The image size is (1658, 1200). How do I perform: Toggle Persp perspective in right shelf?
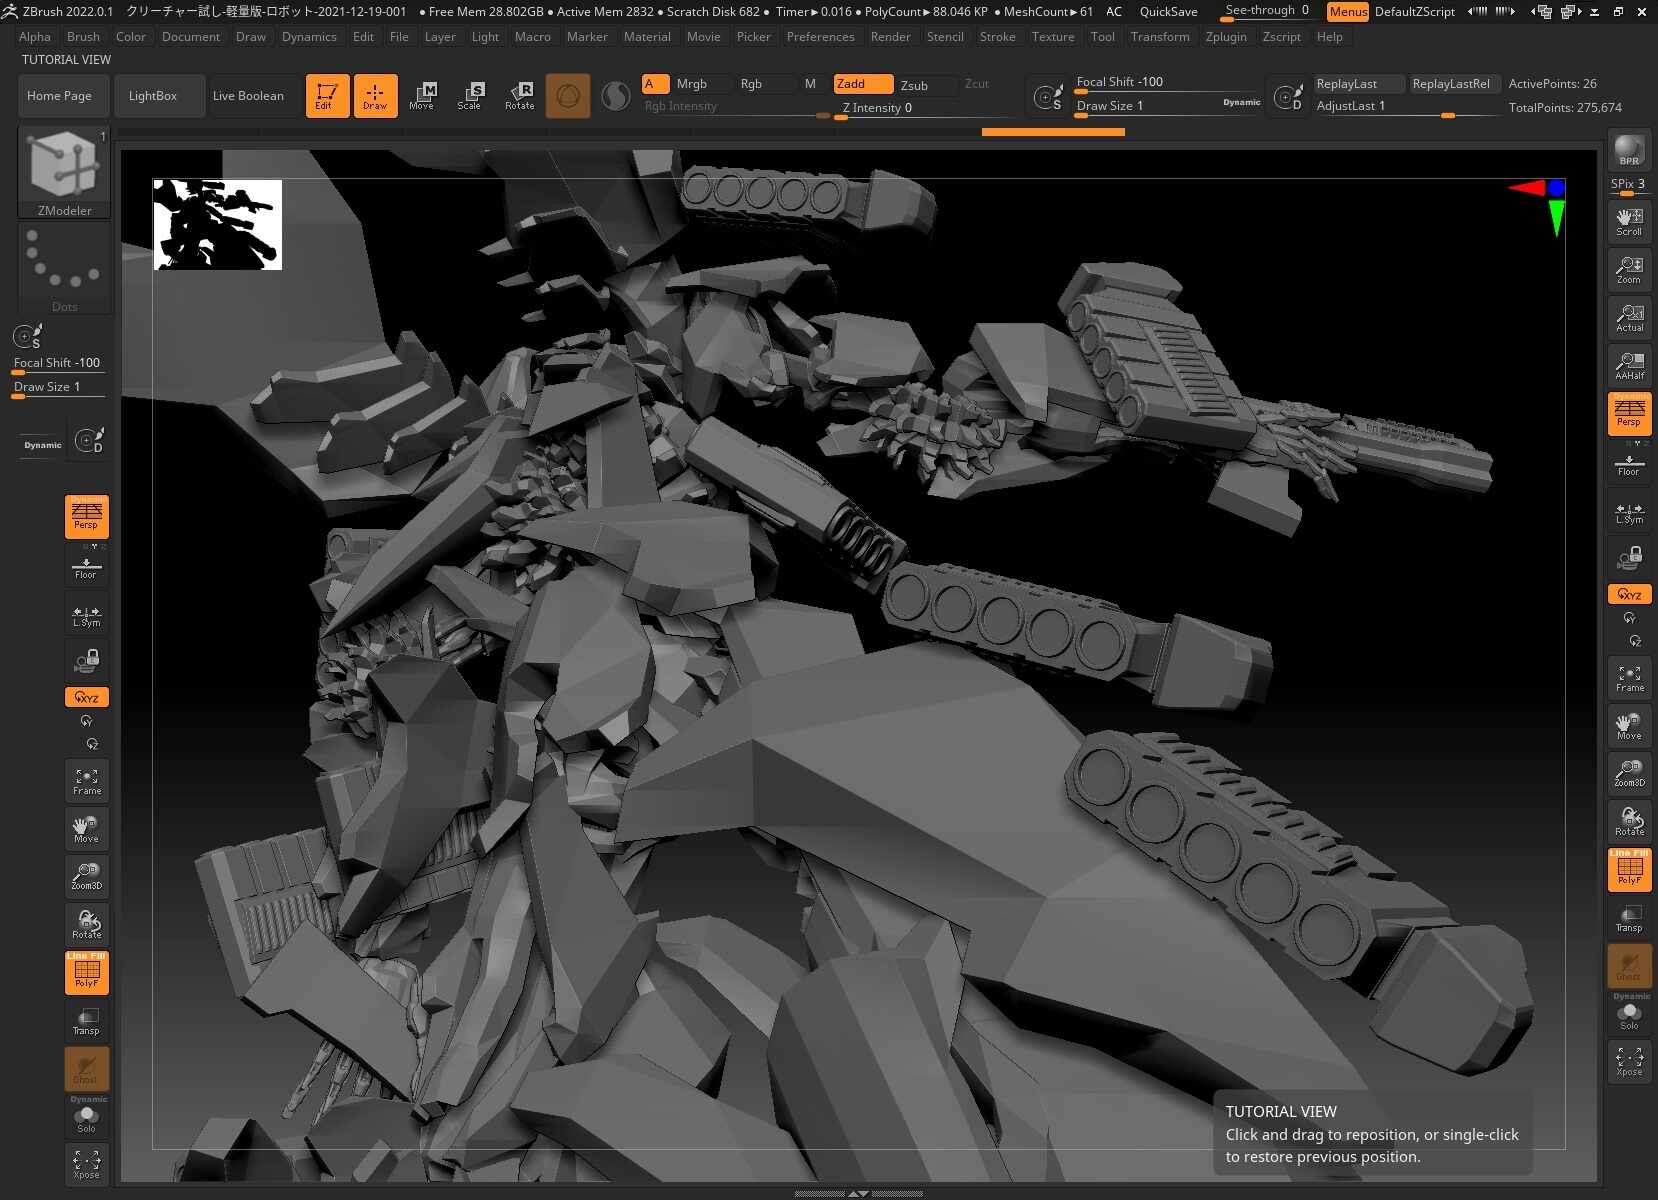coord(1629,413)
